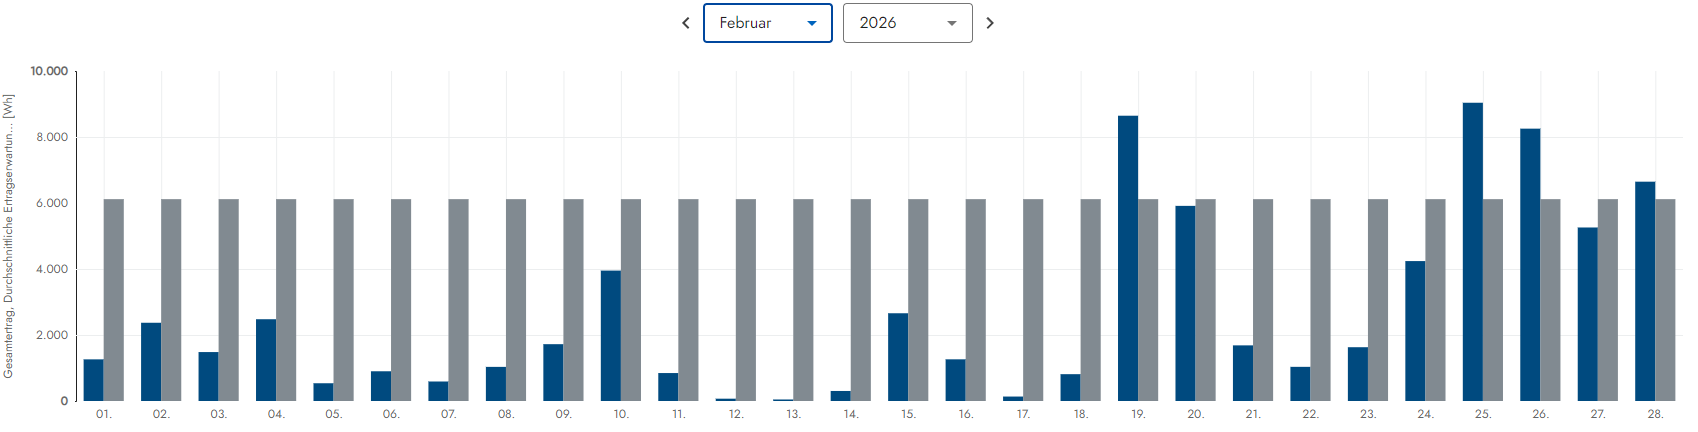
Task: Click the x-axis label 27.
Action: (x=1598, y=414)
